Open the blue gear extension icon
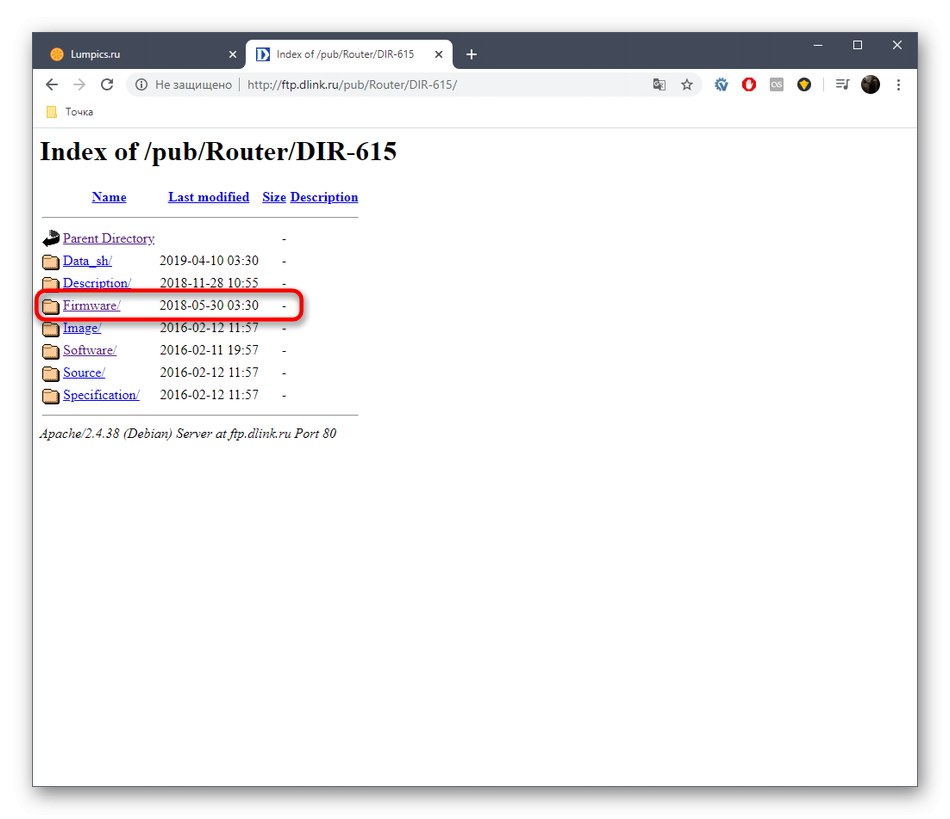Viewport: 950px width, 819px height. point(721,85)
